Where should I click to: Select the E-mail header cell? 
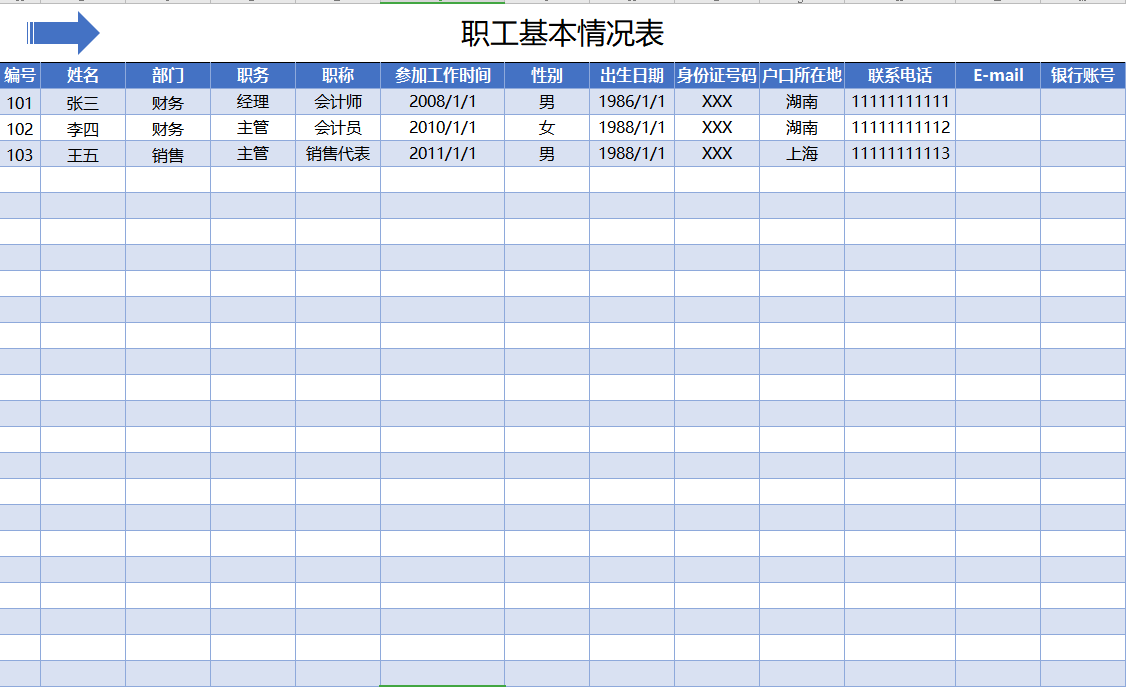[996, 75]
